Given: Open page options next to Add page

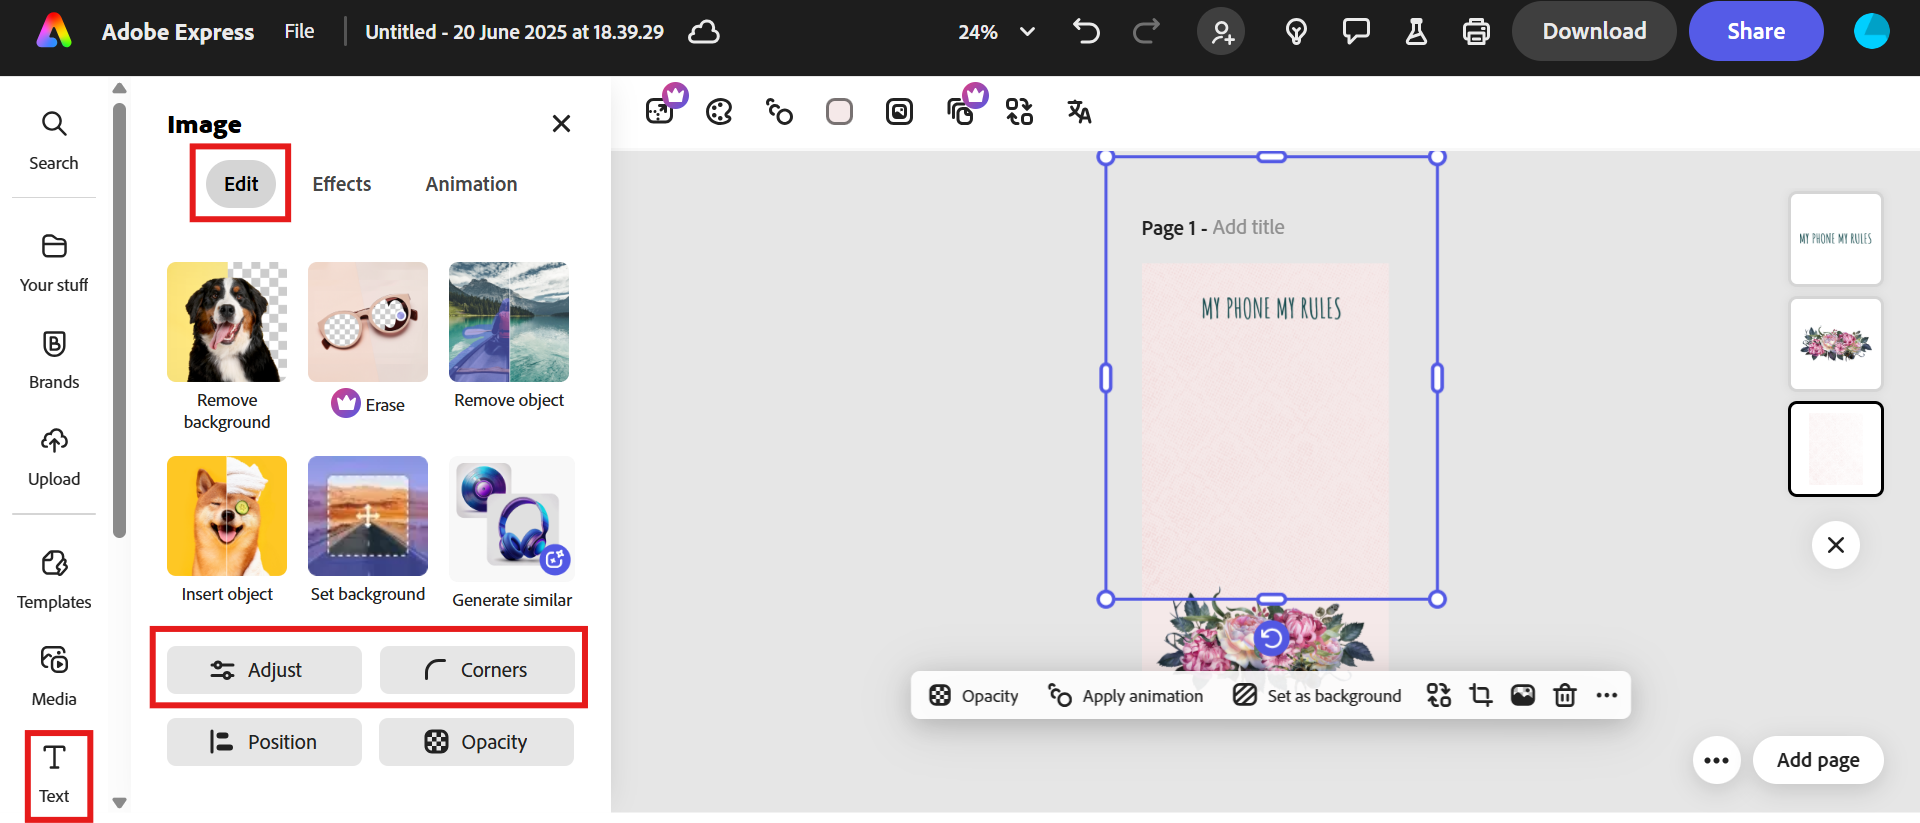Looking at the screenshot, I should pos(1716,760).
